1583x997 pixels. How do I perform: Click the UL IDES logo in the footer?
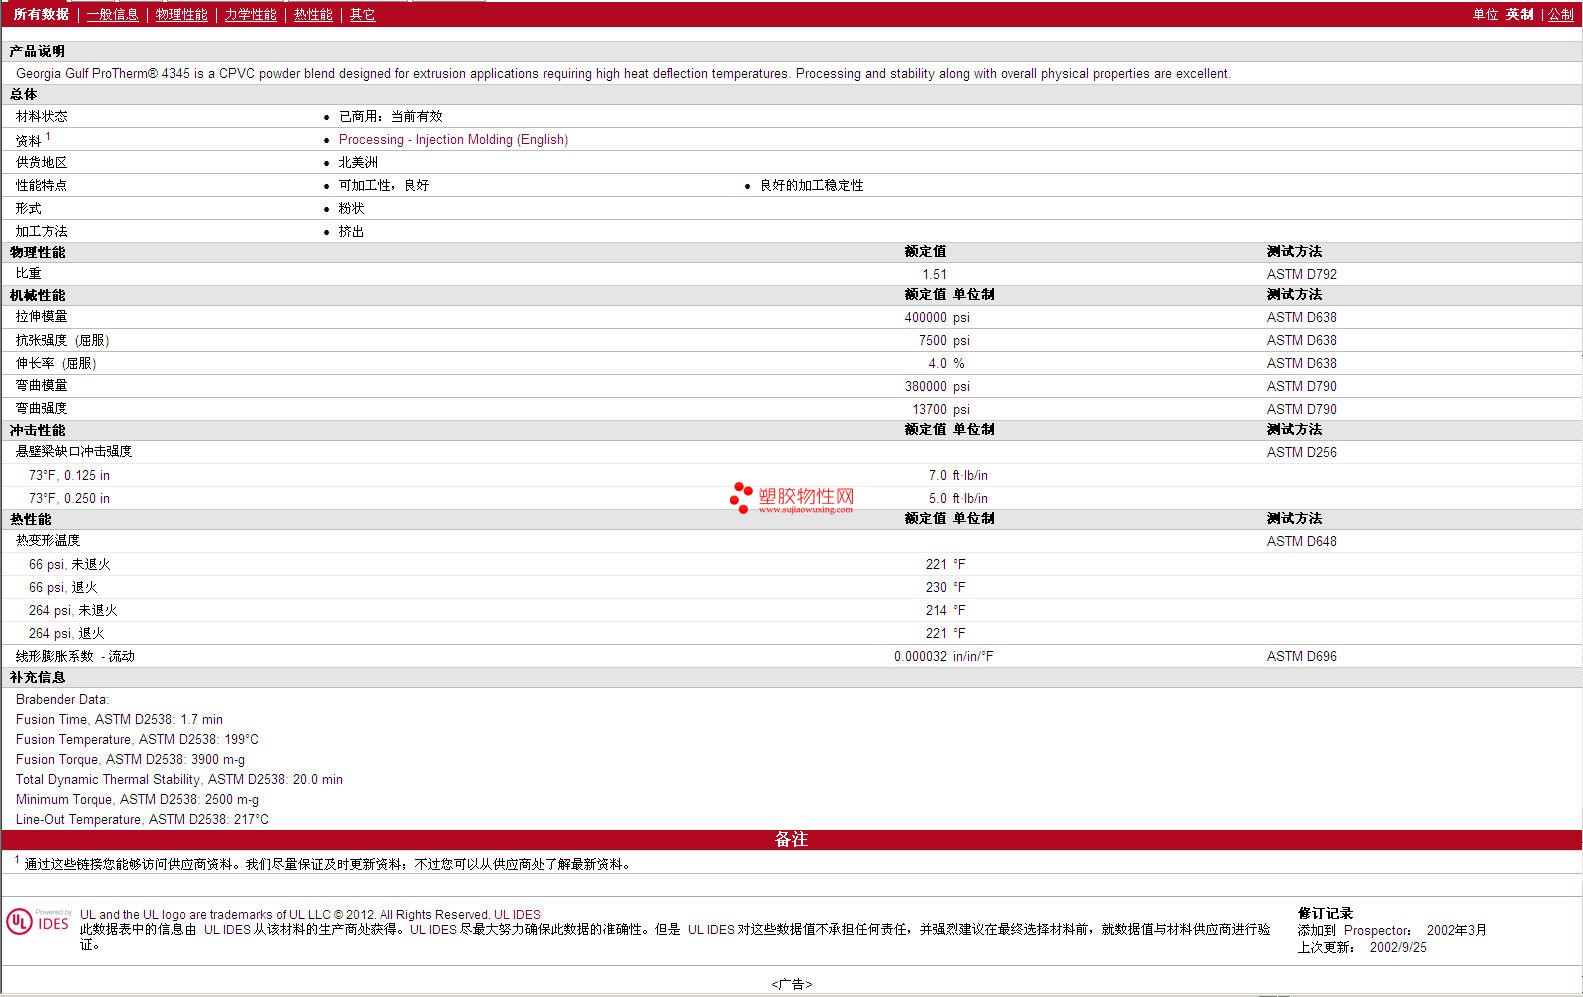click(38, 922)
